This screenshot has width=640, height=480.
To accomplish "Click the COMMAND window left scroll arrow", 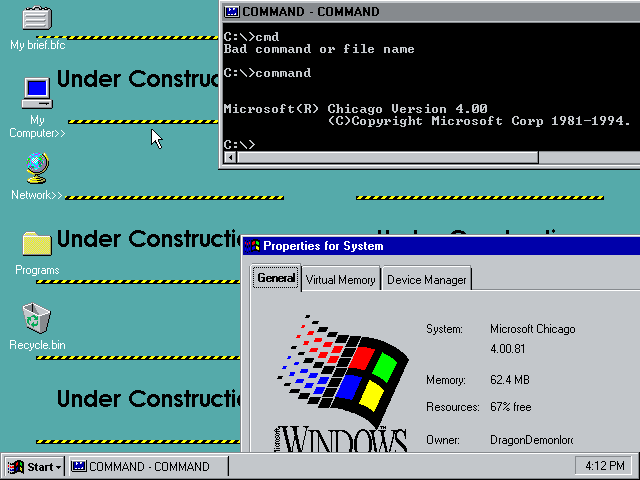I will [230, 157].
